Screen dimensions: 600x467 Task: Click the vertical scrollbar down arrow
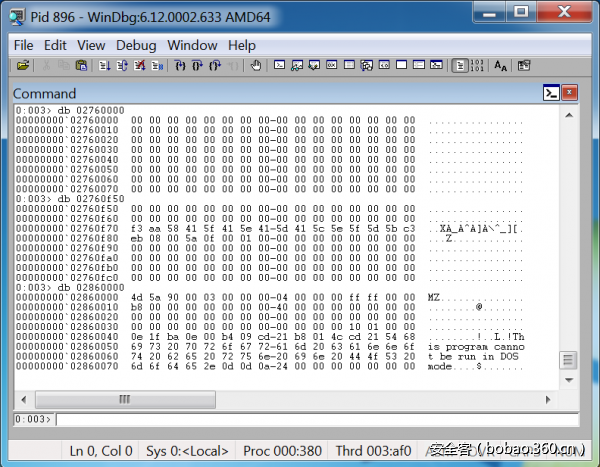coord(569,382)
